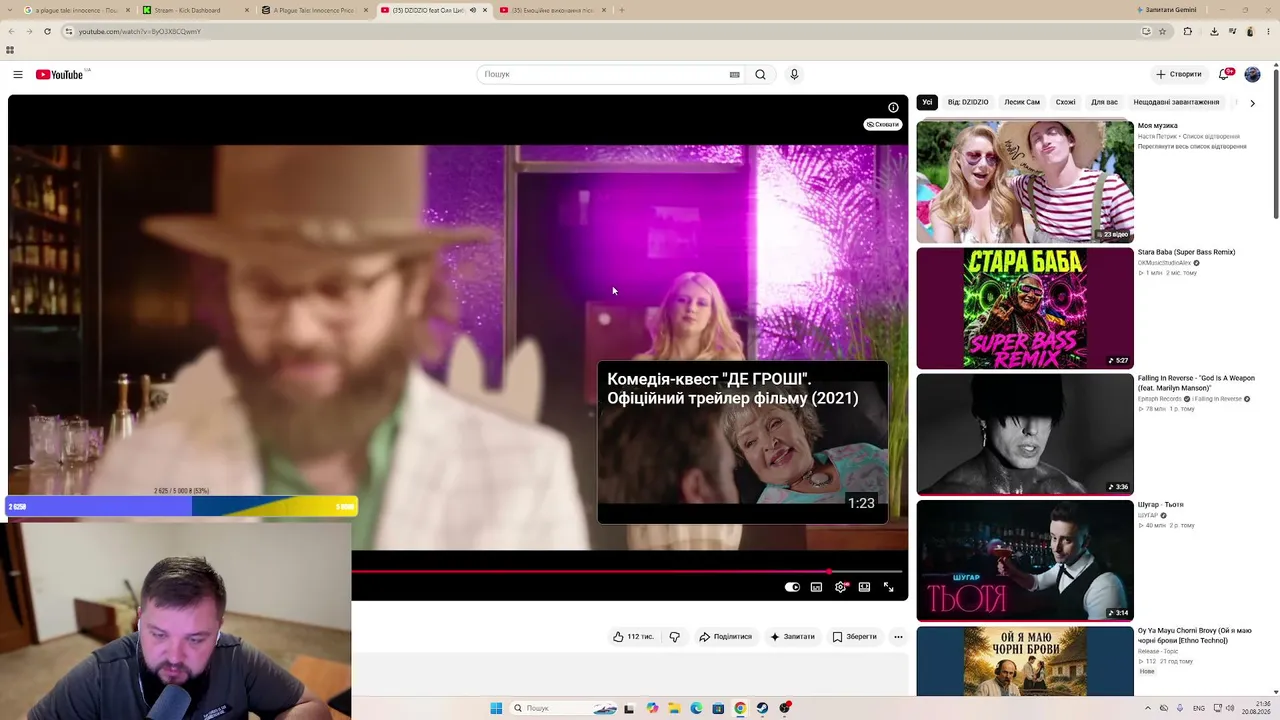Open the 'Stara Baba (Super Bass Remix)' thumbnail
The image size is (1280, 720).
[x=1025, y=308]
